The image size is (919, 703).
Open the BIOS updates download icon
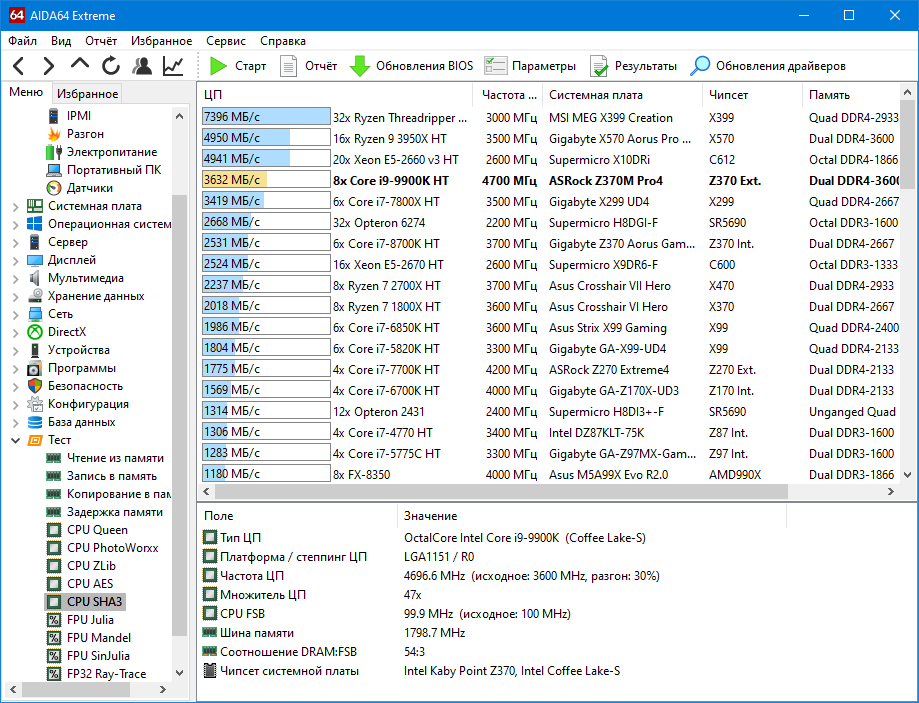pyautogui.click(x=360, y=66)
